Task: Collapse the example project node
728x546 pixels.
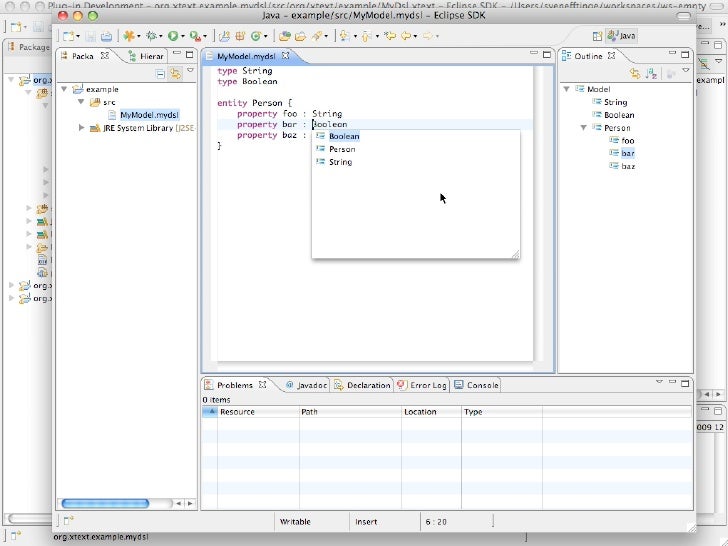Action: pos(65,89)
